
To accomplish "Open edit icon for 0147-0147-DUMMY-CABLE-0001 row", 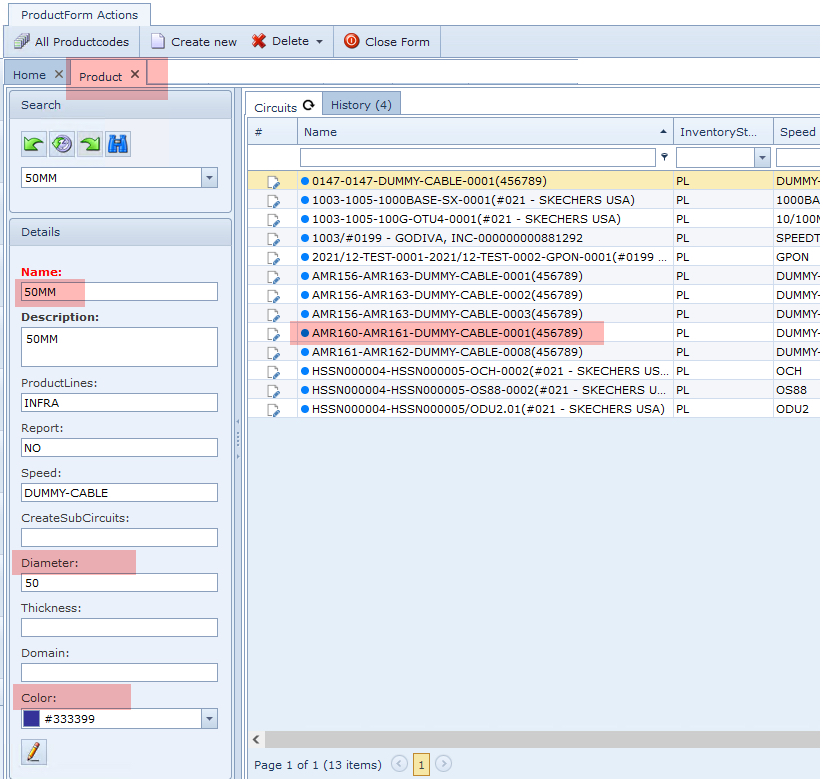I will [273, 181].
